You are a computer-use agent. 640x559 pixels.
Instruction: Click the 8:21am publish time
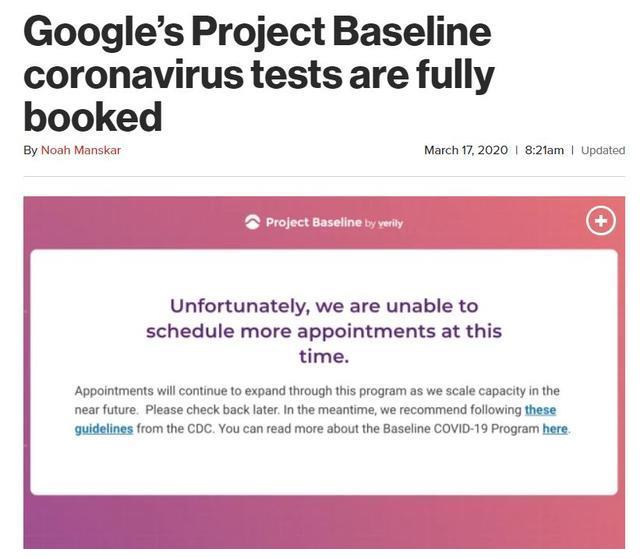[x=544, y=150]
